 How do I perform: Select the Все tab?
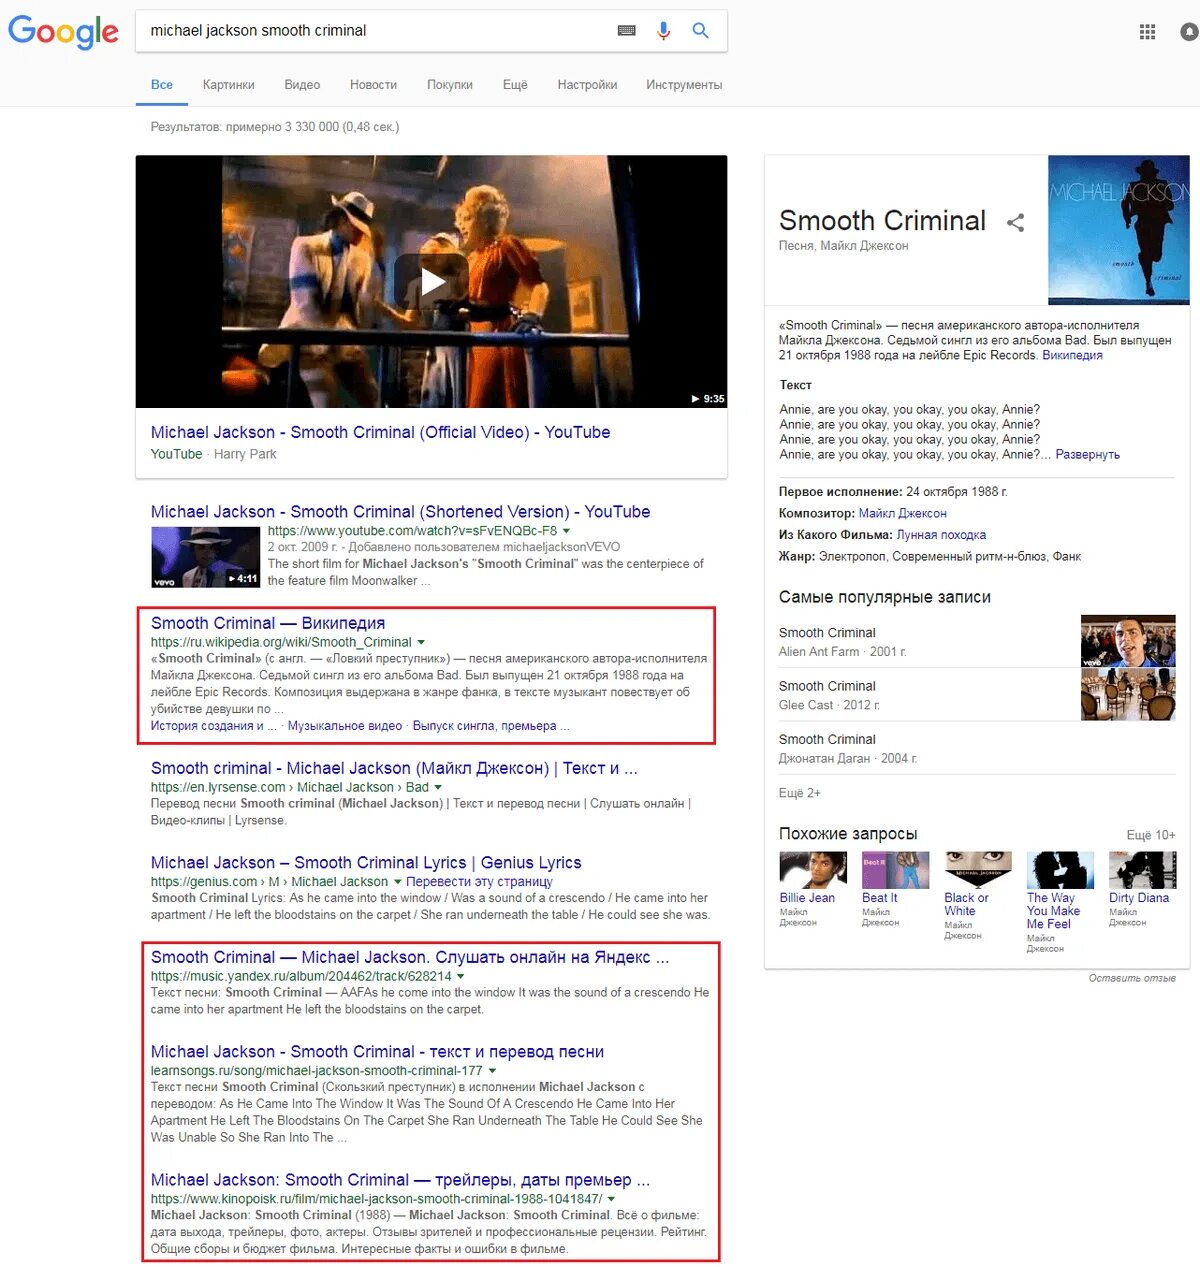click(x=162, y=85)
